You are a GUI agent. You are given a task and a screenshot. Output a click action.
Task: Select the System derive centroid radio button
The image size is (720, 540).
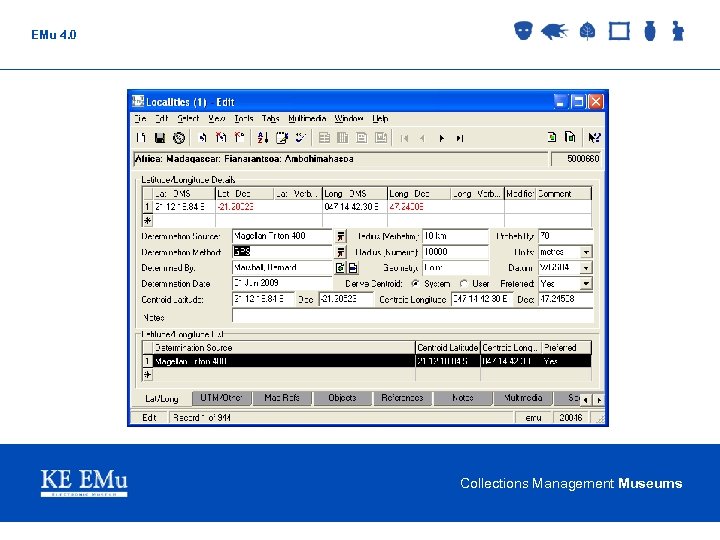click(x=415, y=284)
